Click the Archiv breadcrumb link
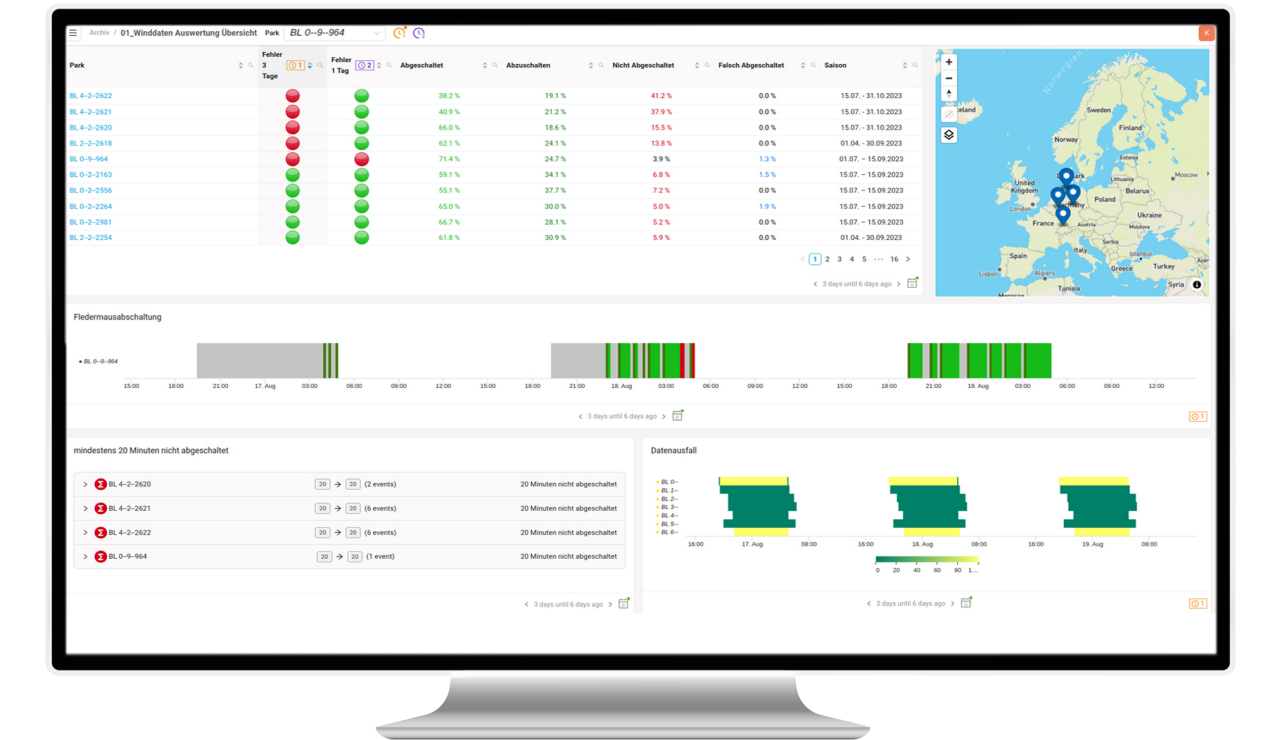Screen dimensions: 1280x740 99,33
